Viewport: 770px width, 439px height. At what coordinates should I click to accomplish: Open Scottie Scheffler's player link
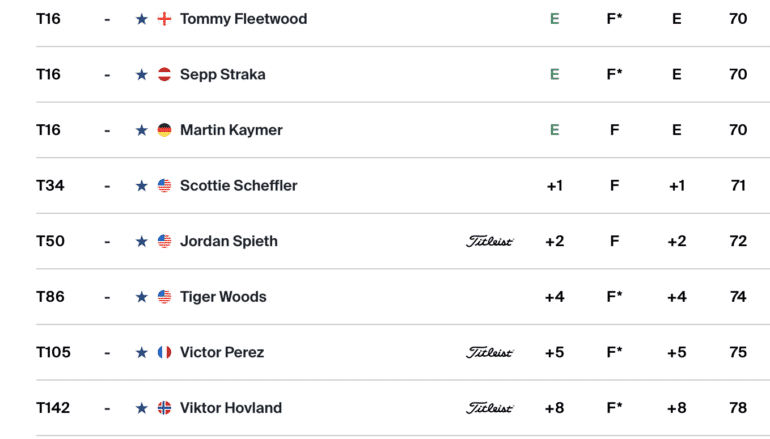coord(238,186)
